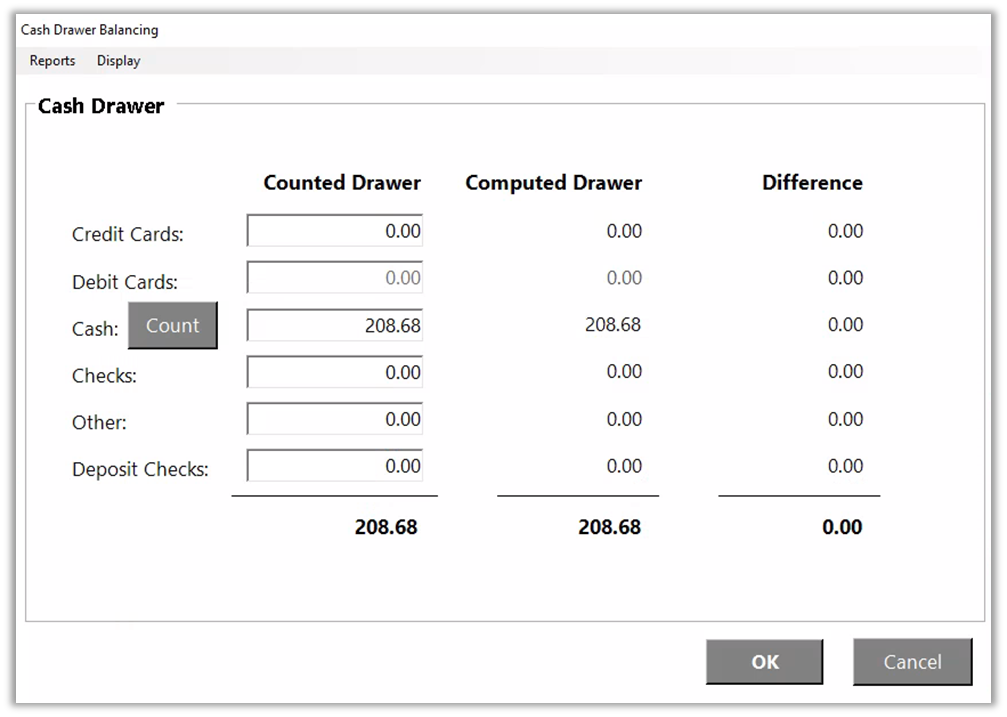The width and height of the screenshot is (1007, 717).
Task: Click the Counted Drawer column header
Action: coord(342,183)
